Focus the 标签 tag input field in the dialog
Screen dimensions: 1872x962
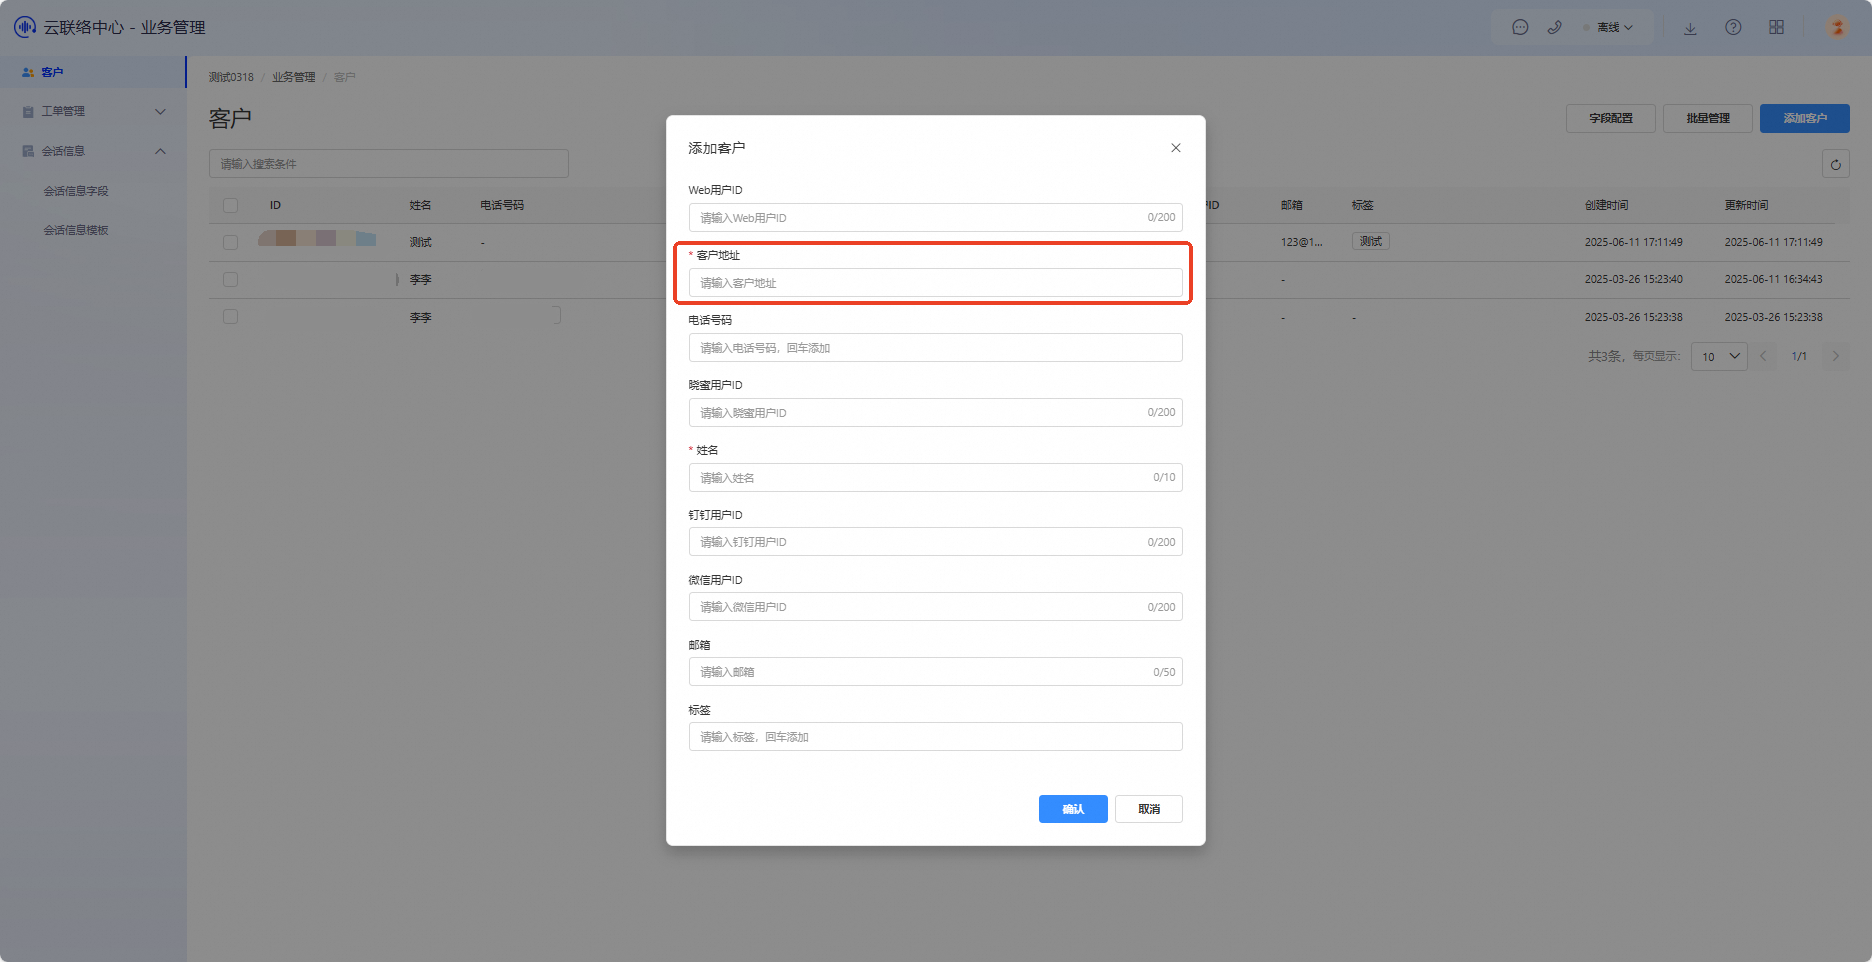pyautogui.click(x=935, y=737)
